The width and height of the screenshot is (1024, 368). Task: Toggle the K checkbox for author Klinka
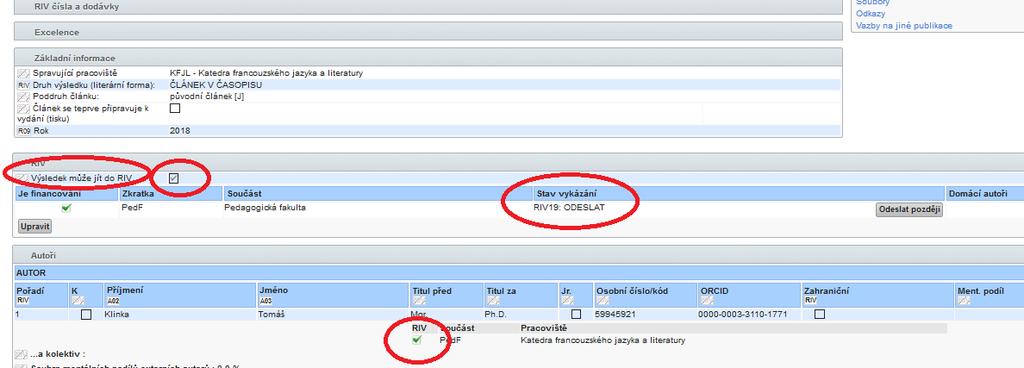tap(86, 314)
